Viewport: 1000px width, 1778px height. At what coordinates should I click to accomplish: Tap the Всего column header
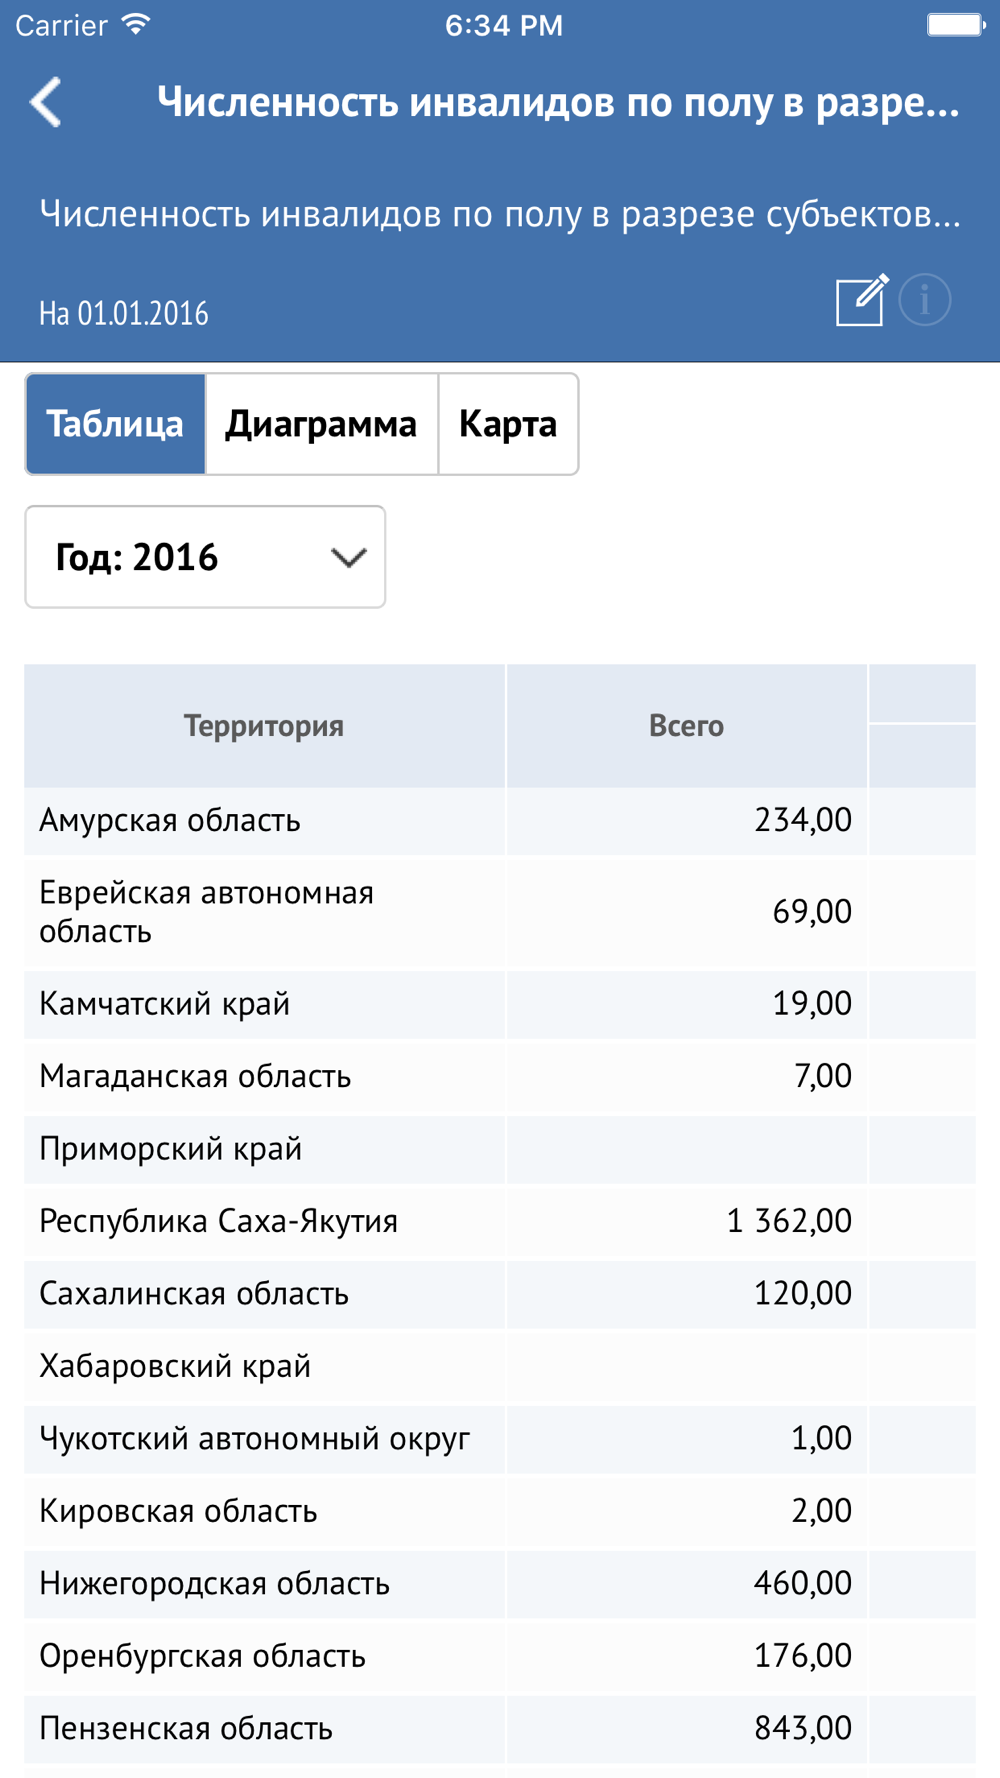pos(686,726)
